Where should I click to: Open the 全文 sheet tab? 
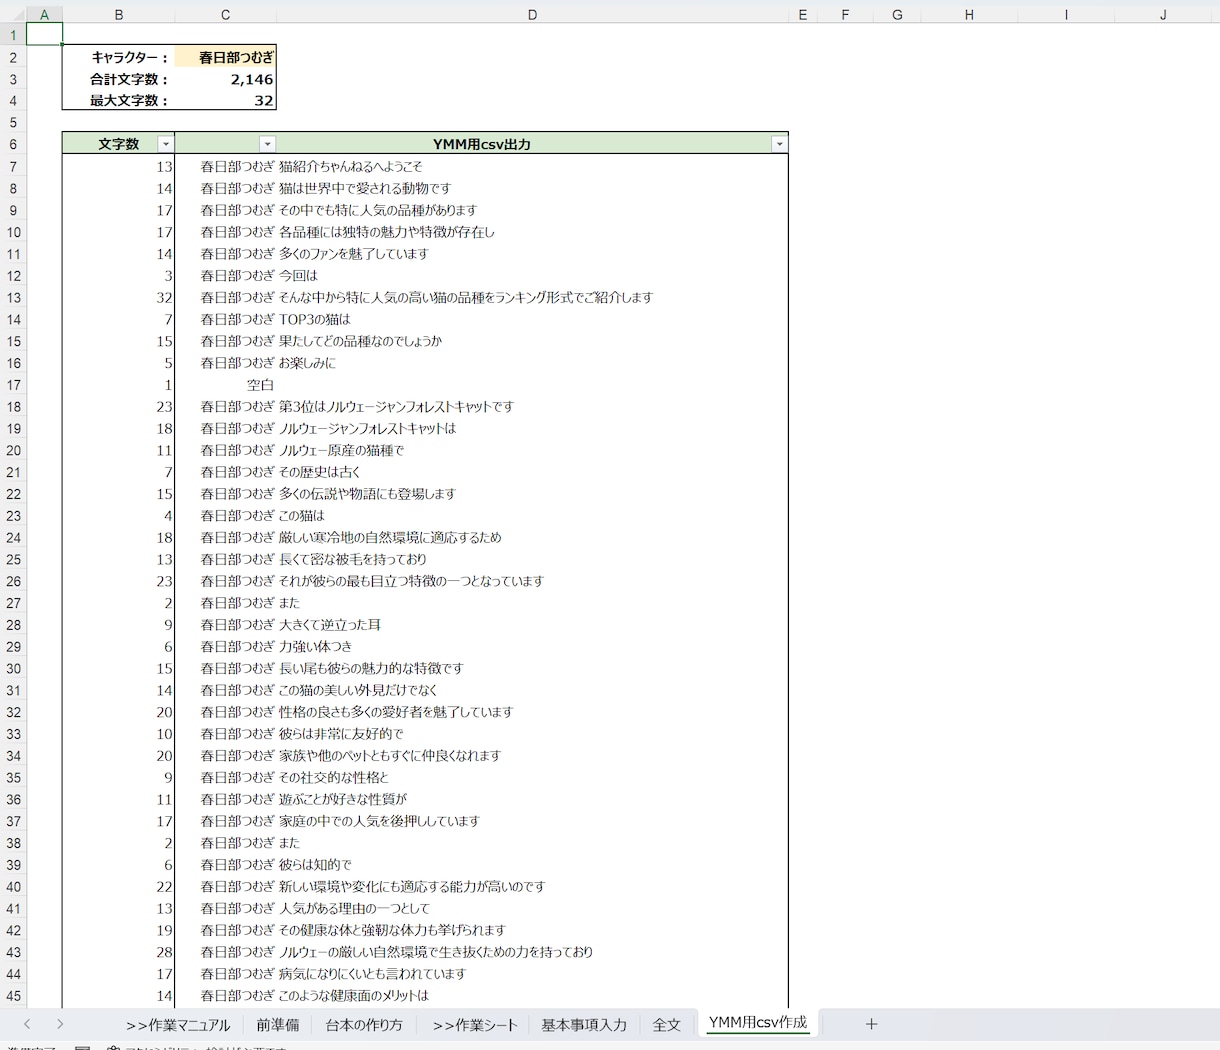coord(666,1025)
